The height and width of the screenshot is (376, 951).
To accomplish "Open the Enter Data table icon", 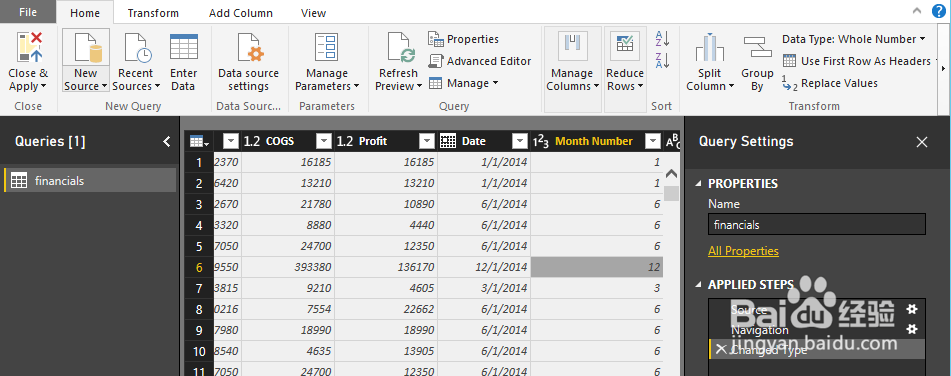I will pos(183,47).
